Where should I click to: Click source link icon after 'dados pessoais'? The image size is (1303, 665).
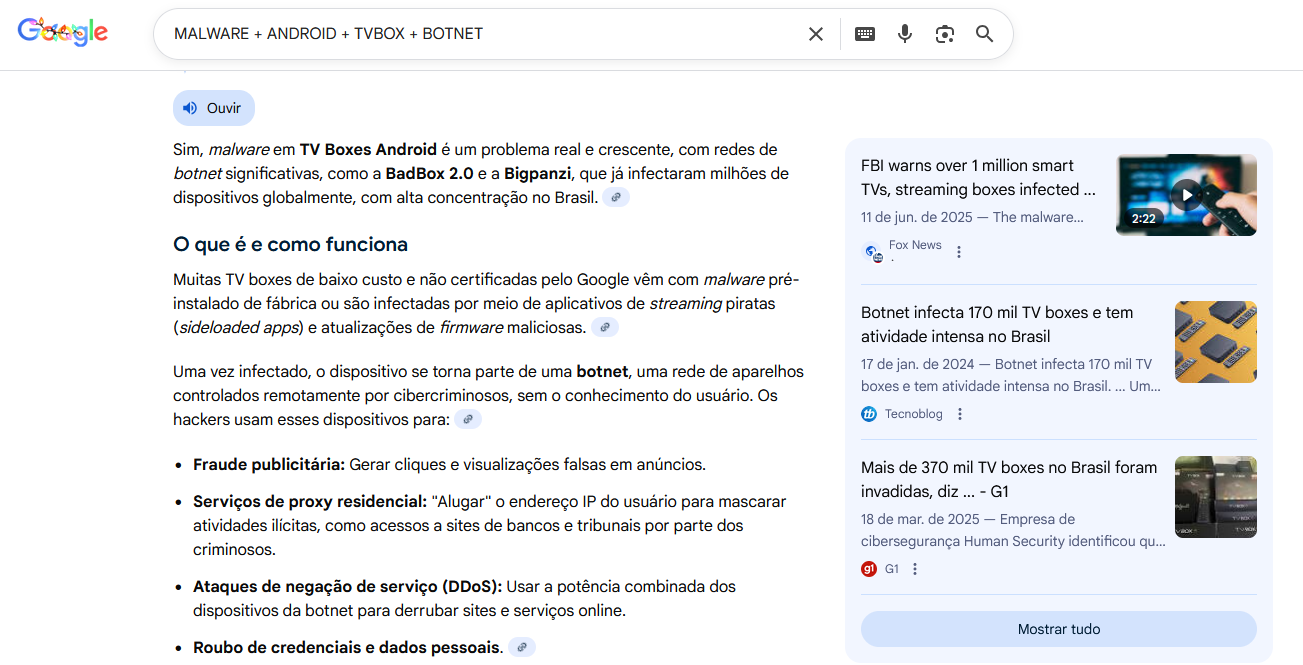522,648
